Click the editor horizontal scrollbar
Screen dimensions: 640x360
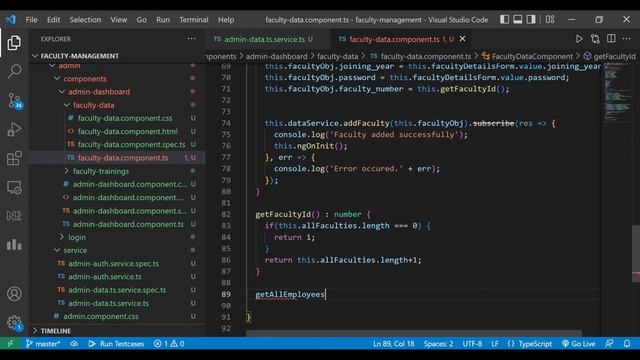[414, 334]
